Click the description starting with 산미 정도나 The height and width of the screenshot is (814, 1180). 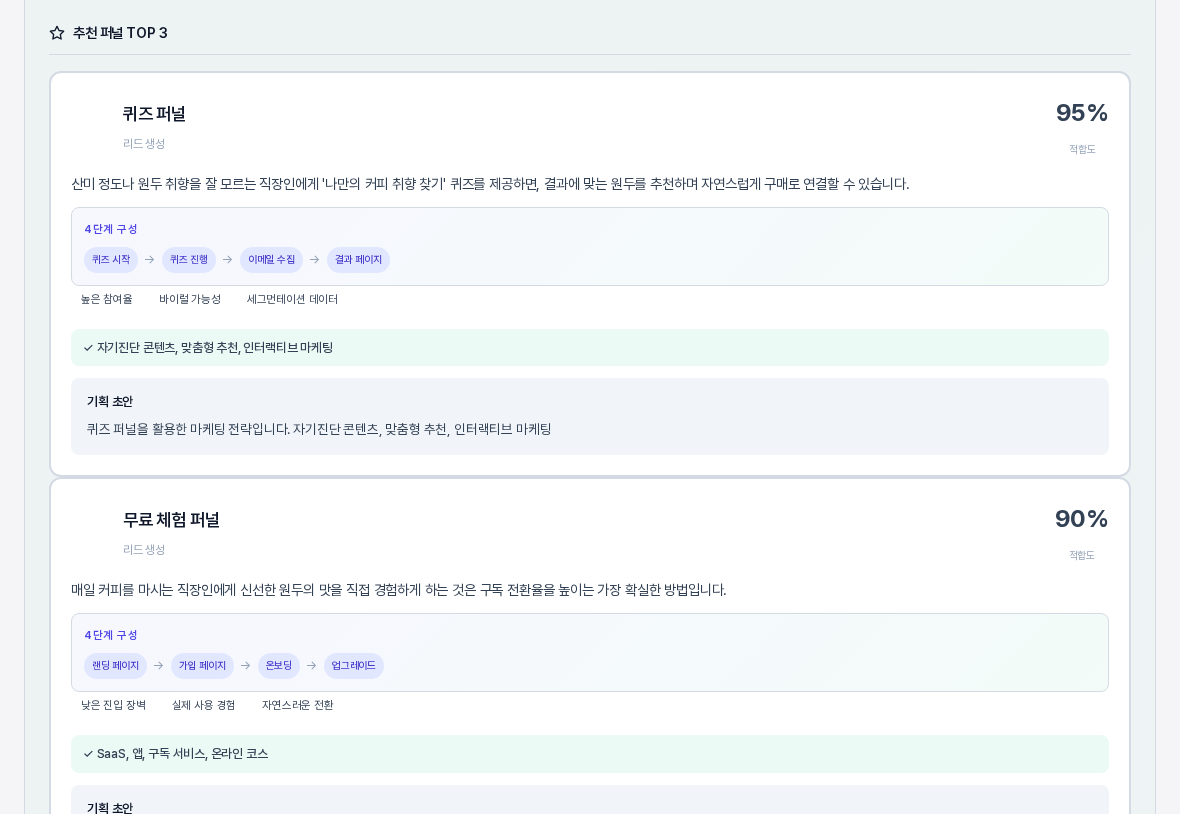(490, 184)
